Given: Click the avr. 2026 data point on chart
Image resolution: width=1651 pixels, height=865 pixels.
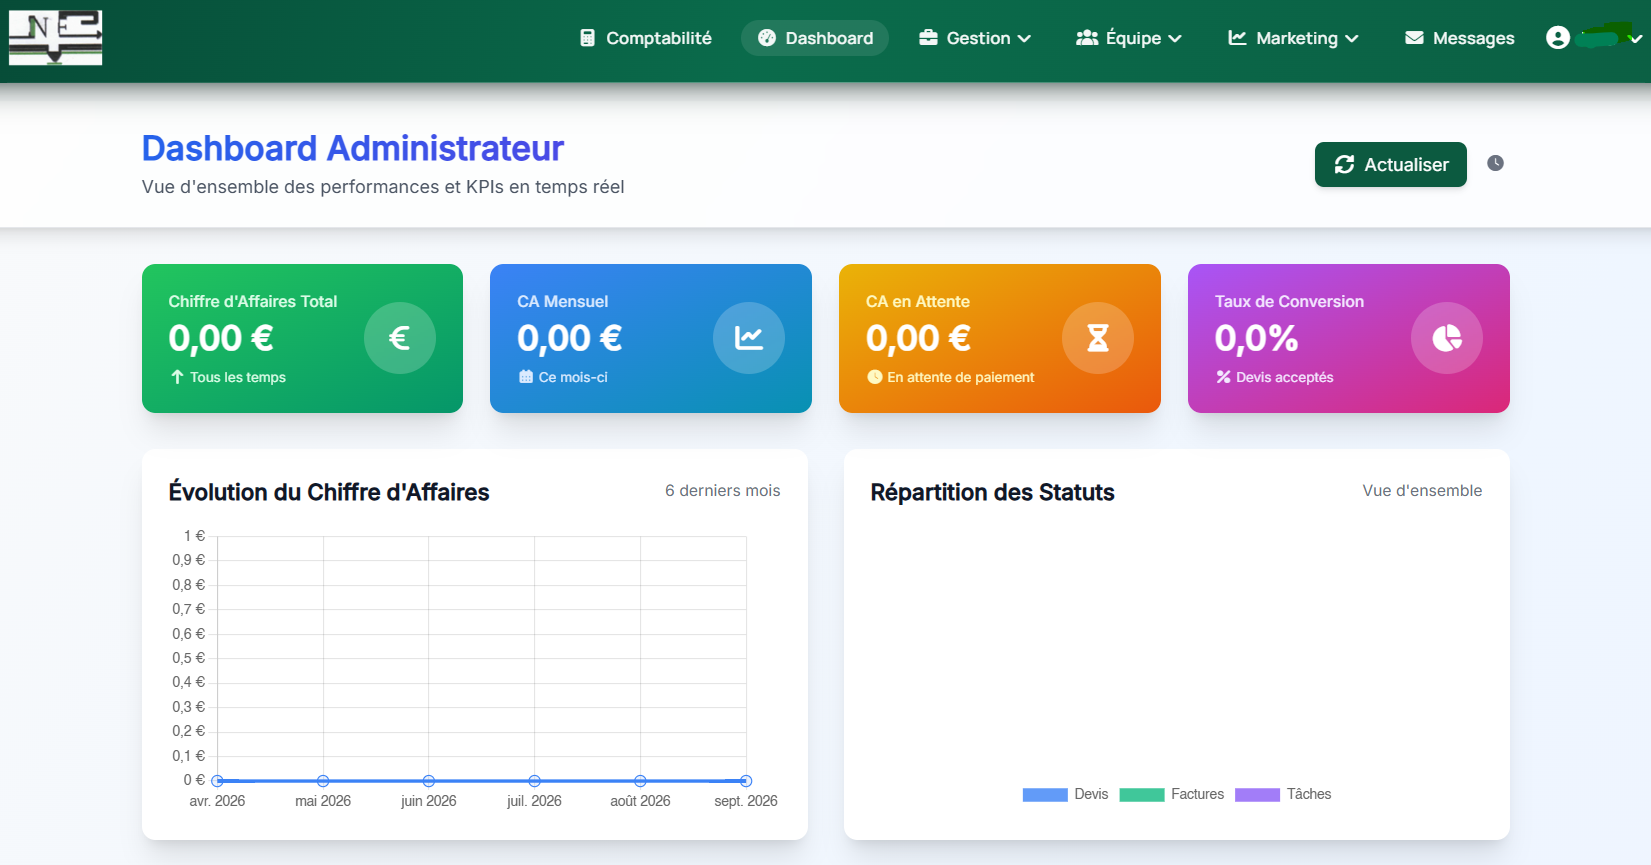Looking at the screenshot, I should pos(217,781).
